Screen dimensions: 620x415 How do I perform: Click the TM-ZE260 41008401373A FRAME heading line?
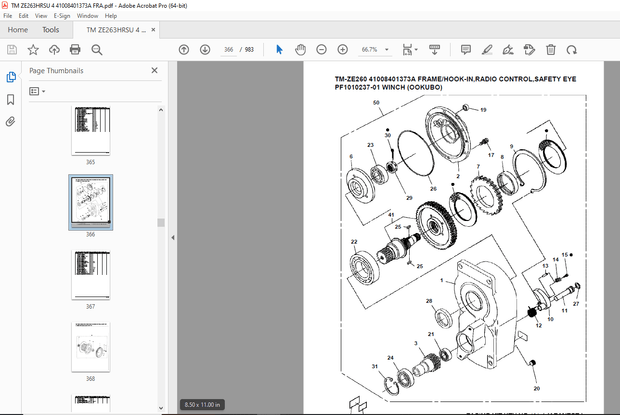click(x=456, y=79)
